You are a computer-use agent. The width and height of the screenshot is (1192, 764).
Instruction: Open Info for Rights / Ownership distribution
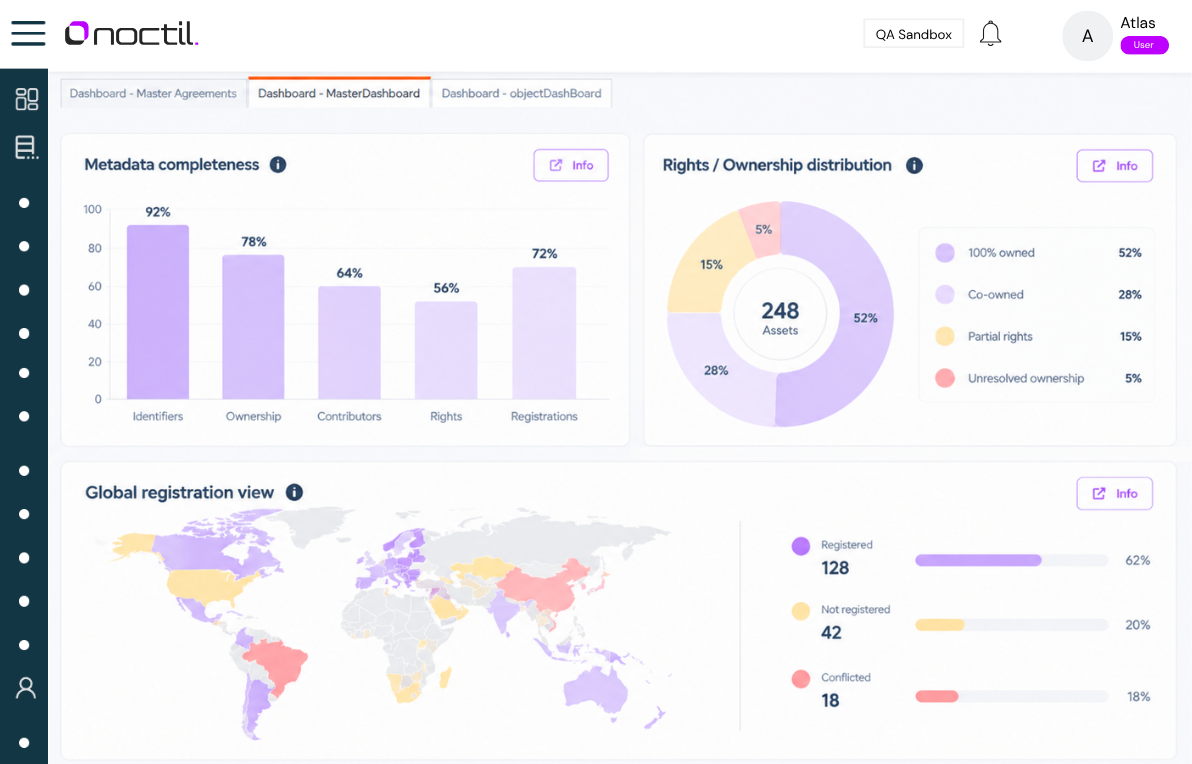(1114, 166)
